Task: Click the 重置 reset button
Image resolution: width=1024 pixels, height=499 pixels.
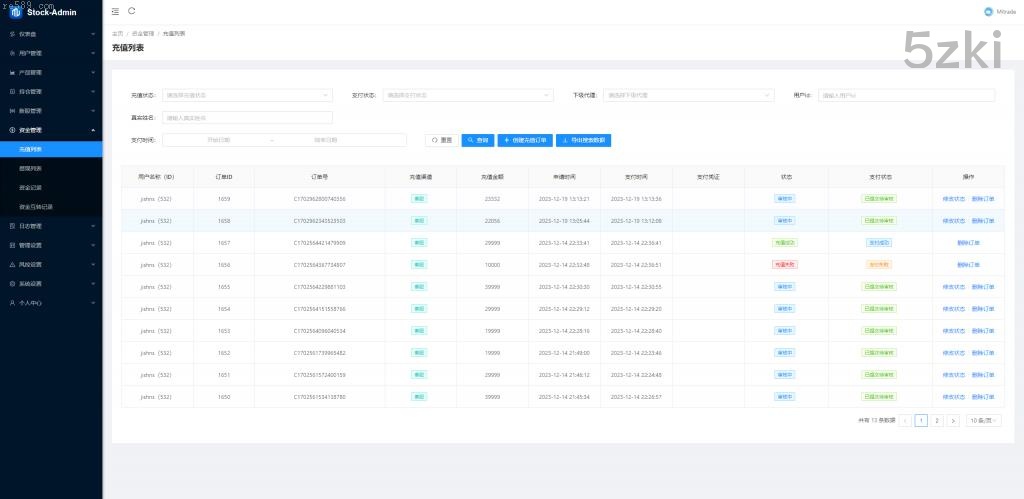Action: coord(441,140)
